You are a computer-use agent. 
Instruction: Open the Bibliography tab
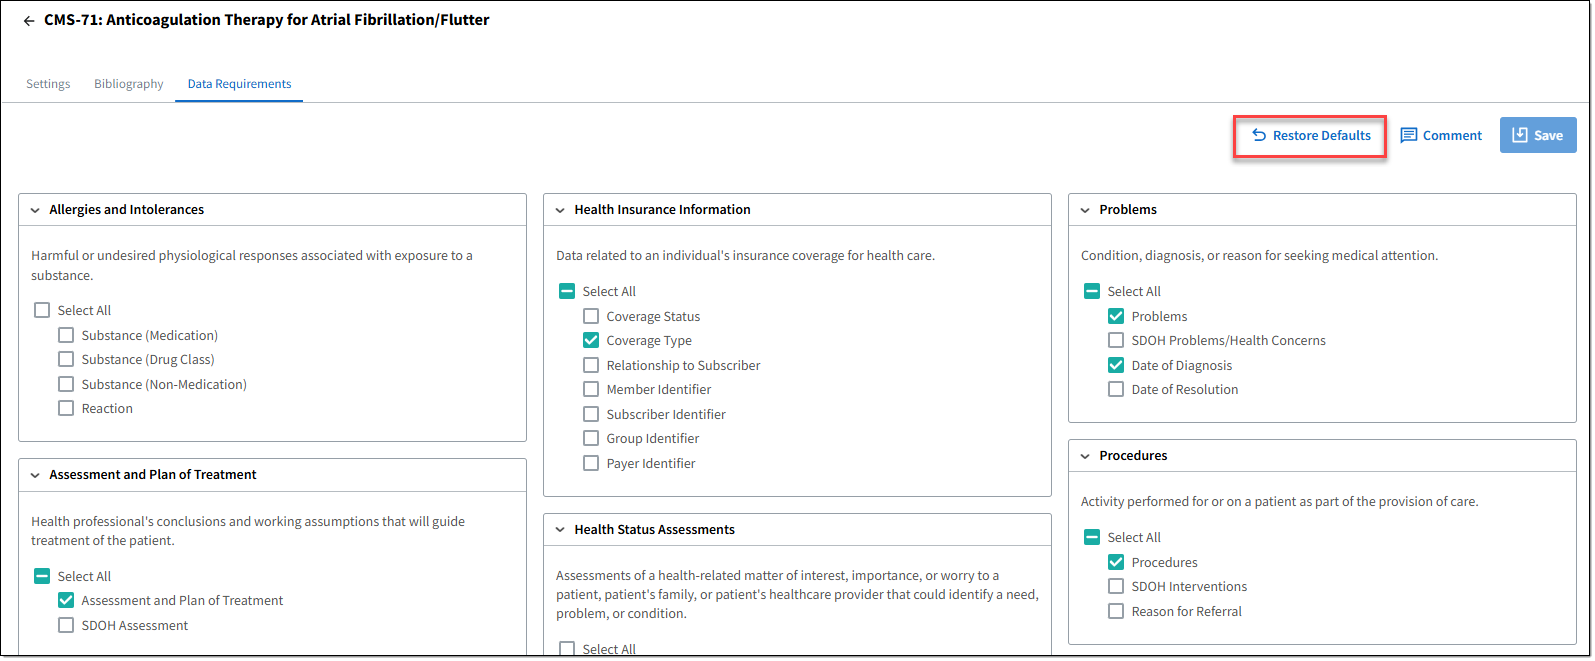[x=128, y=84]
